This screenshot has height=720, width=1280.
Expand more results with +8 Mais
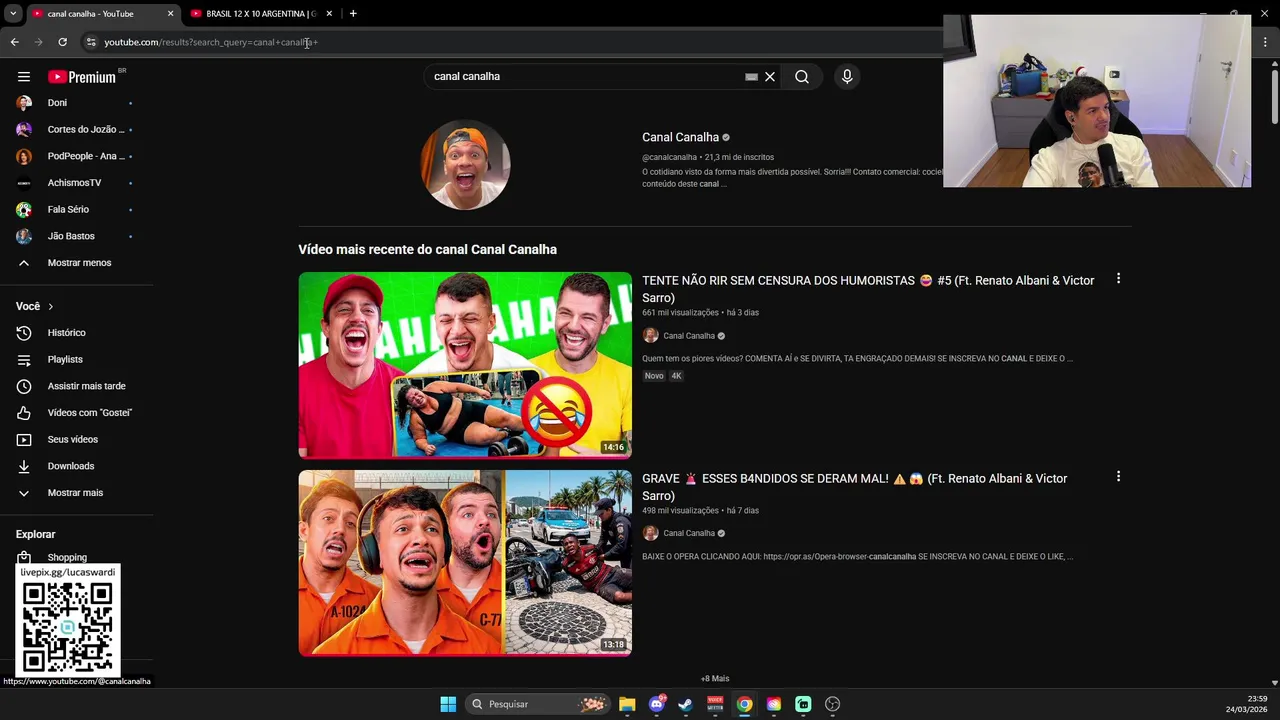(715, 679)
